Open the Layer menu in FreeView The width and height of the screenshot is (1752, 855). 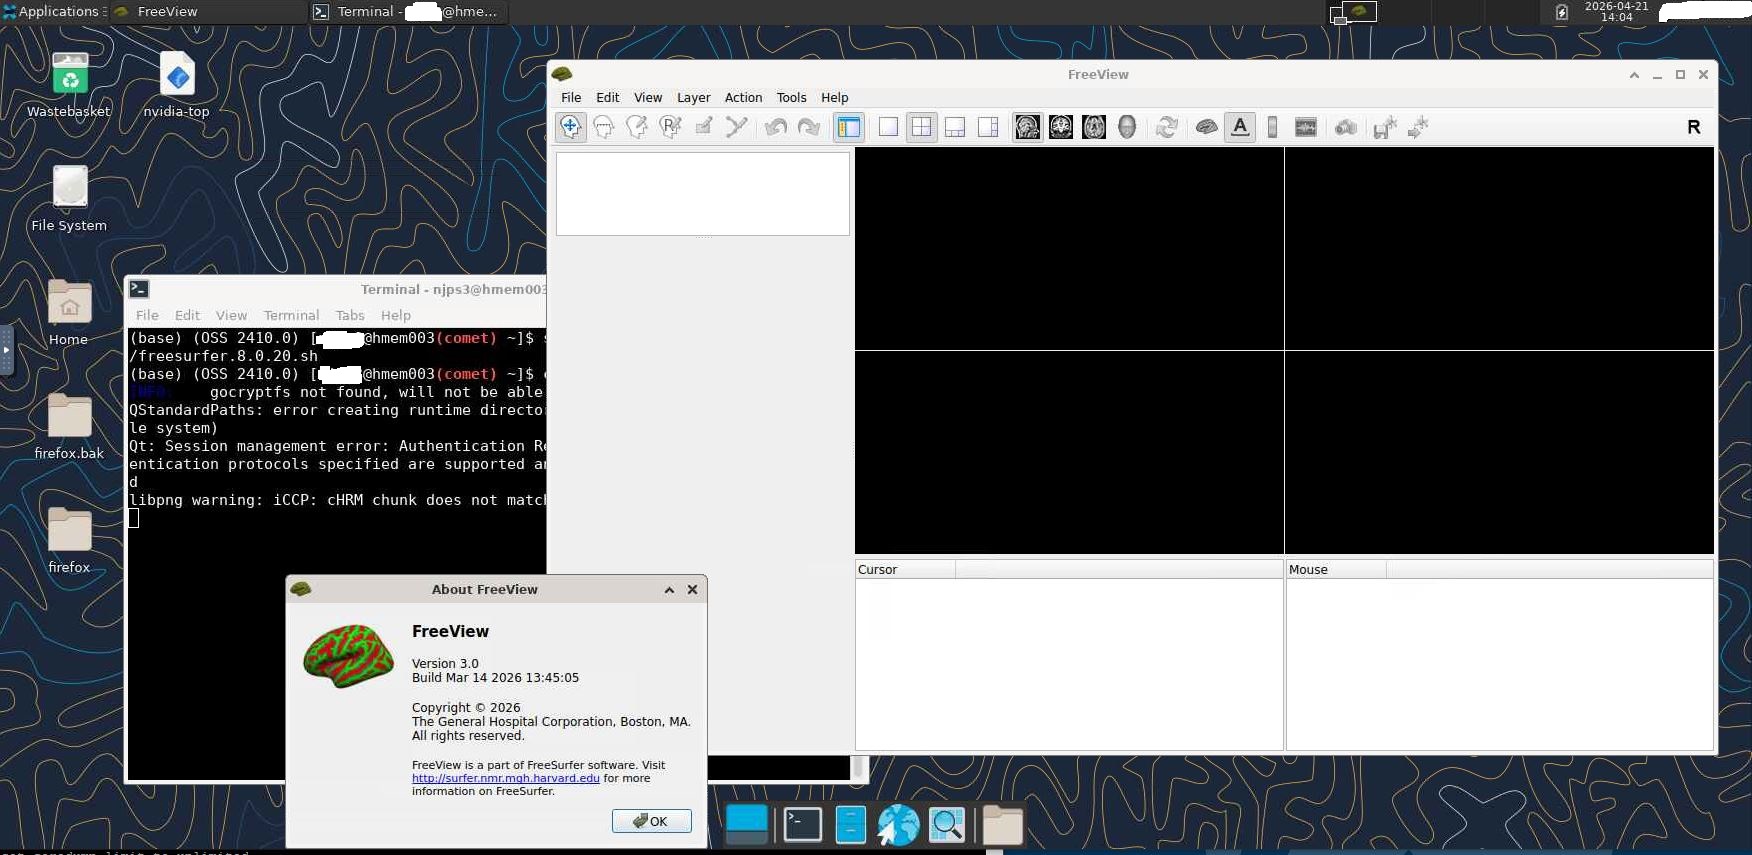click(x=693, y=97)
